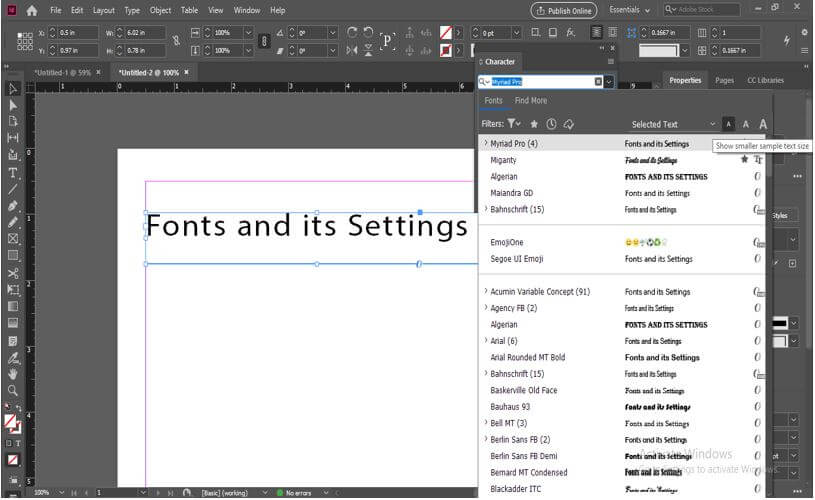This screenshot has height=500, width=815.
Task: Click the X position input field
Action: tap(77, 32)
